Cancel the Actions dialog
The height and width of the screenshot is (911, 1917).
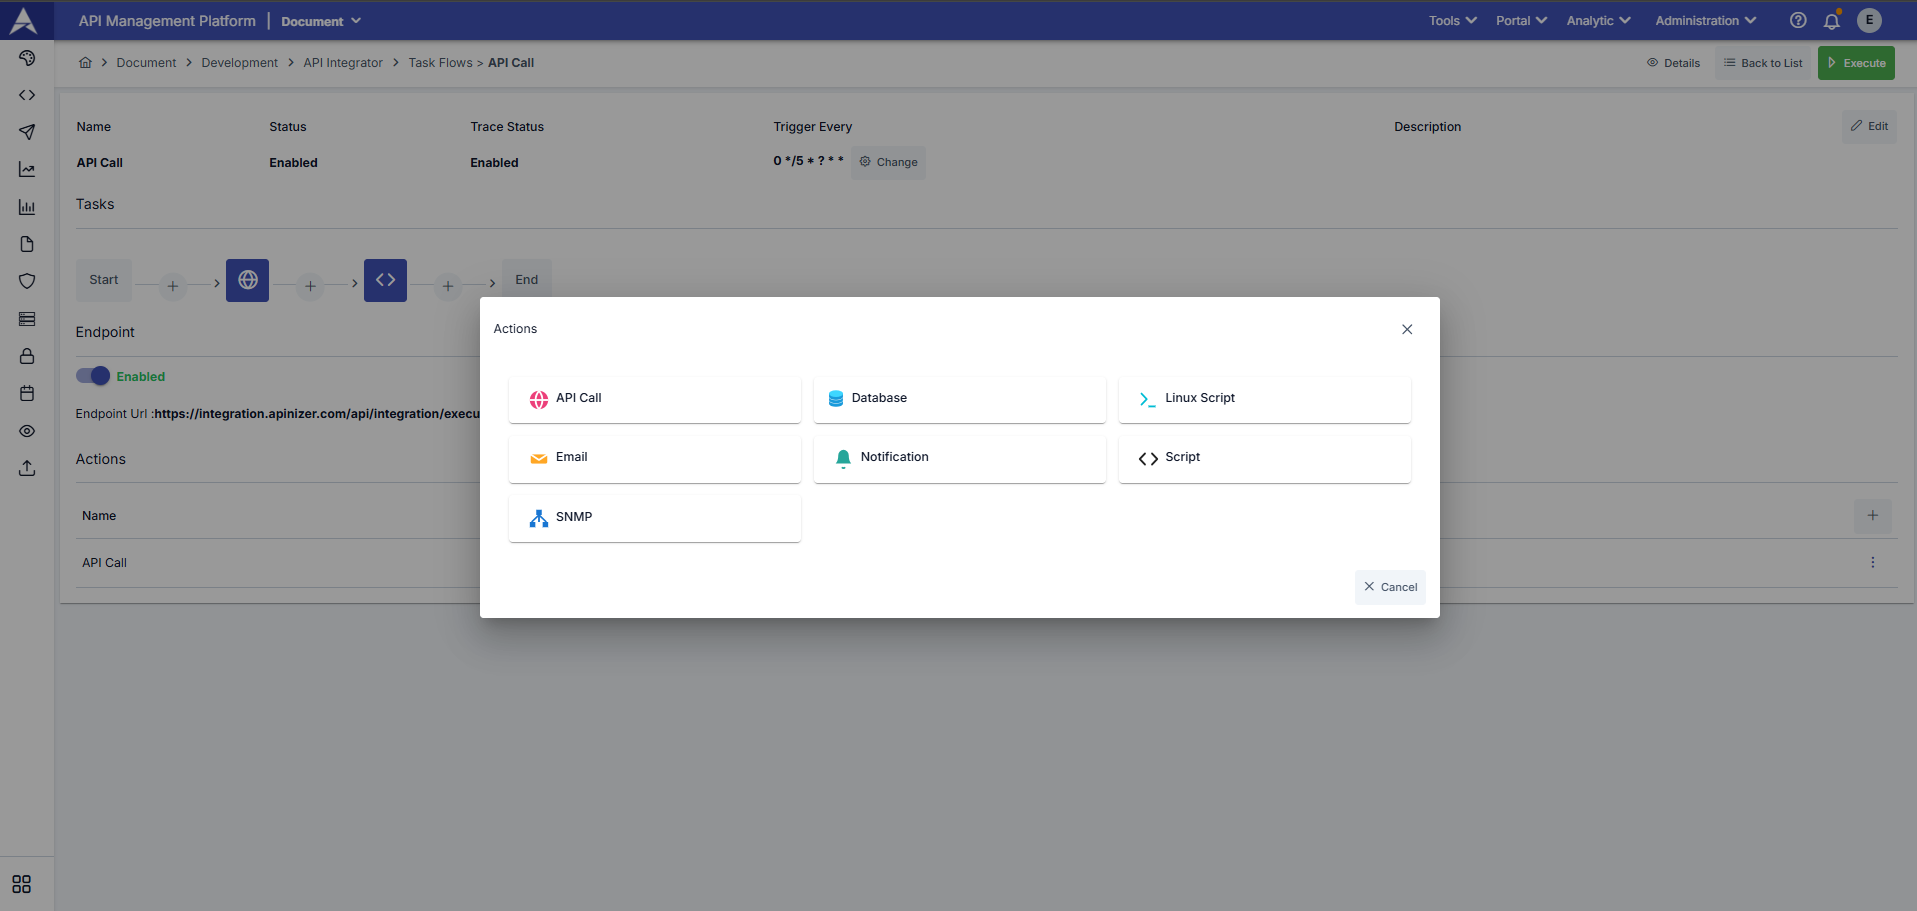[x=1390, y=587]
